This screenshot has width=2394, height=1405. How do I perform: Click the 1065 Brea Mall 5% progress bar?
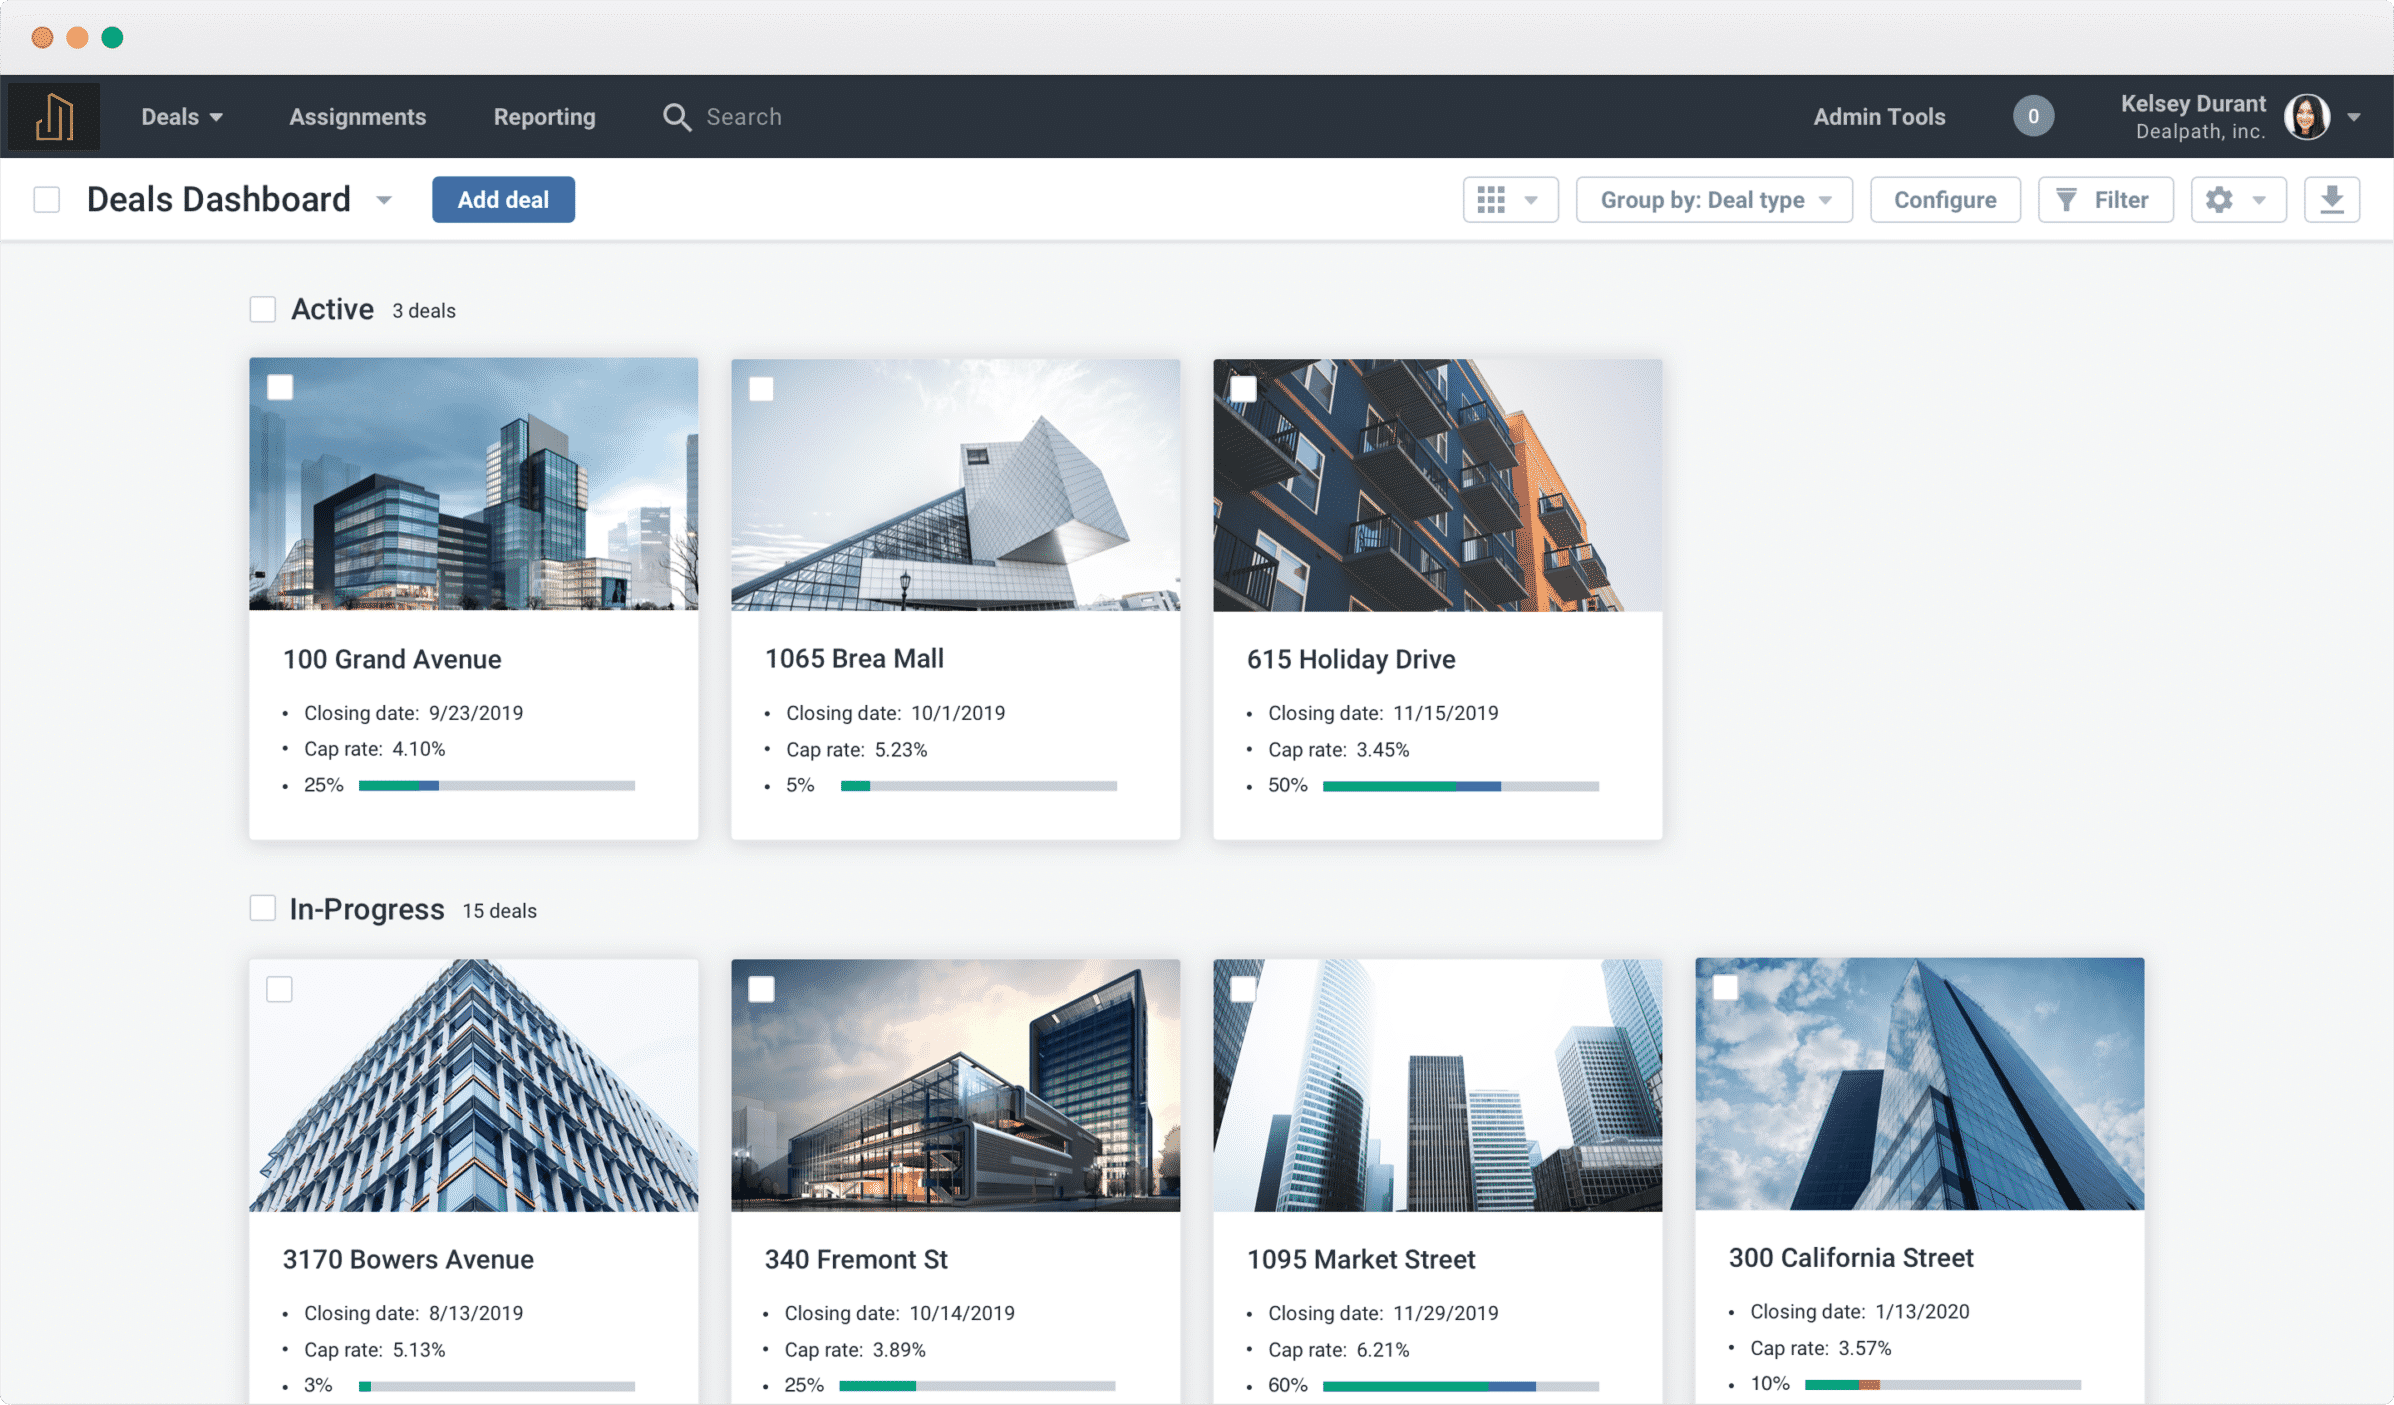[x=978, y=786]
